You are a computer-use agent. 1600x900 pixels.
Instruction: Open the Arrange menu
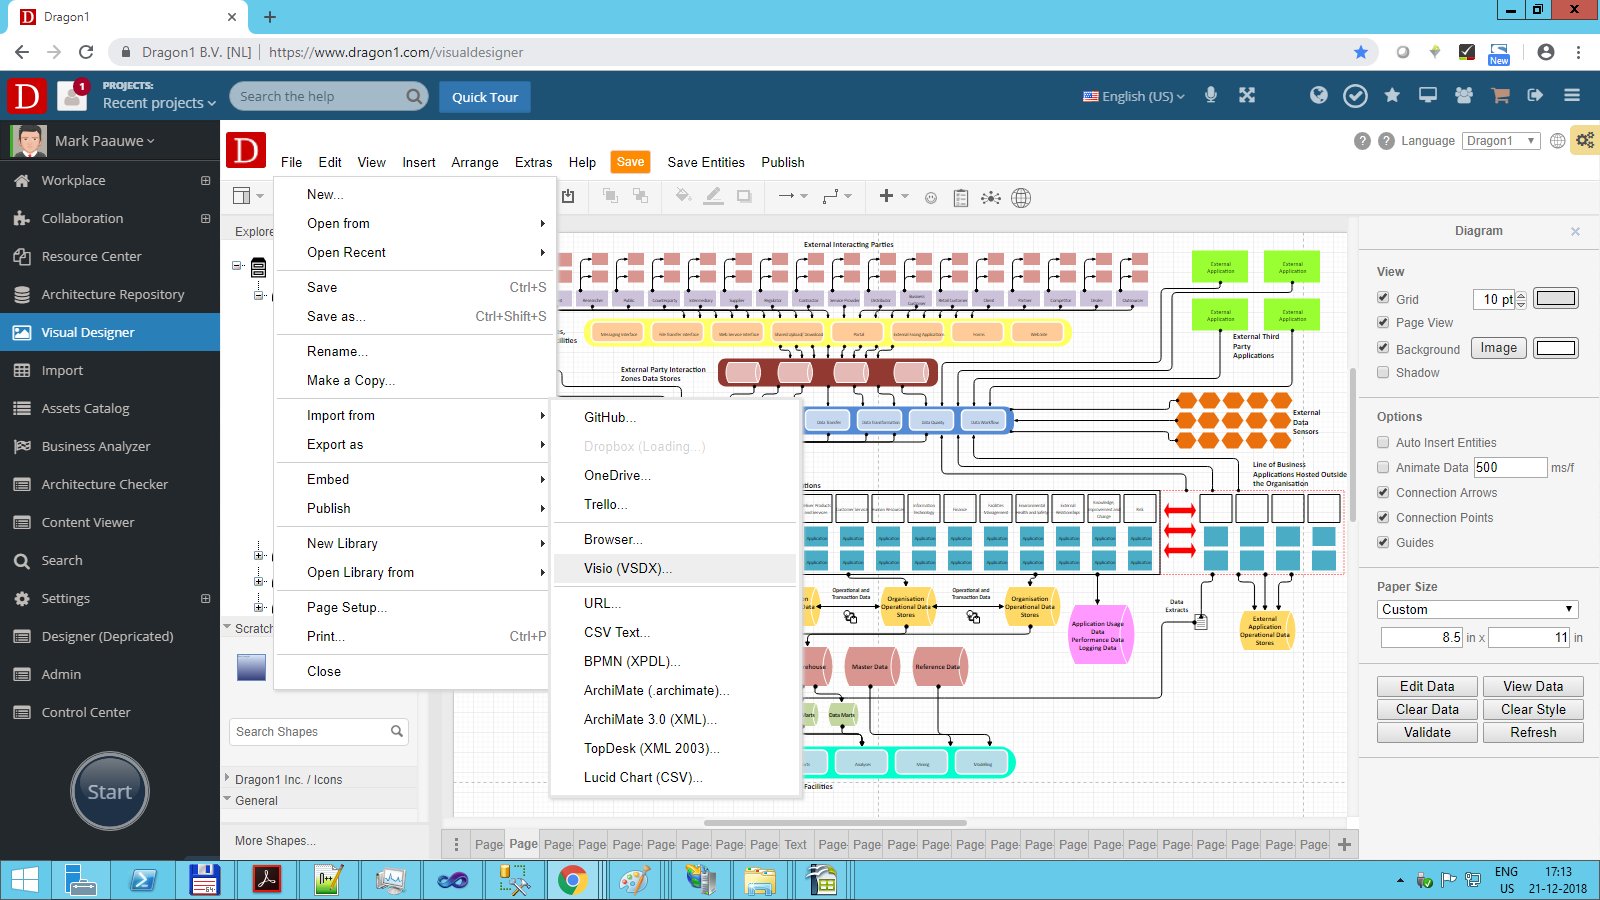(x=474, y=162)
